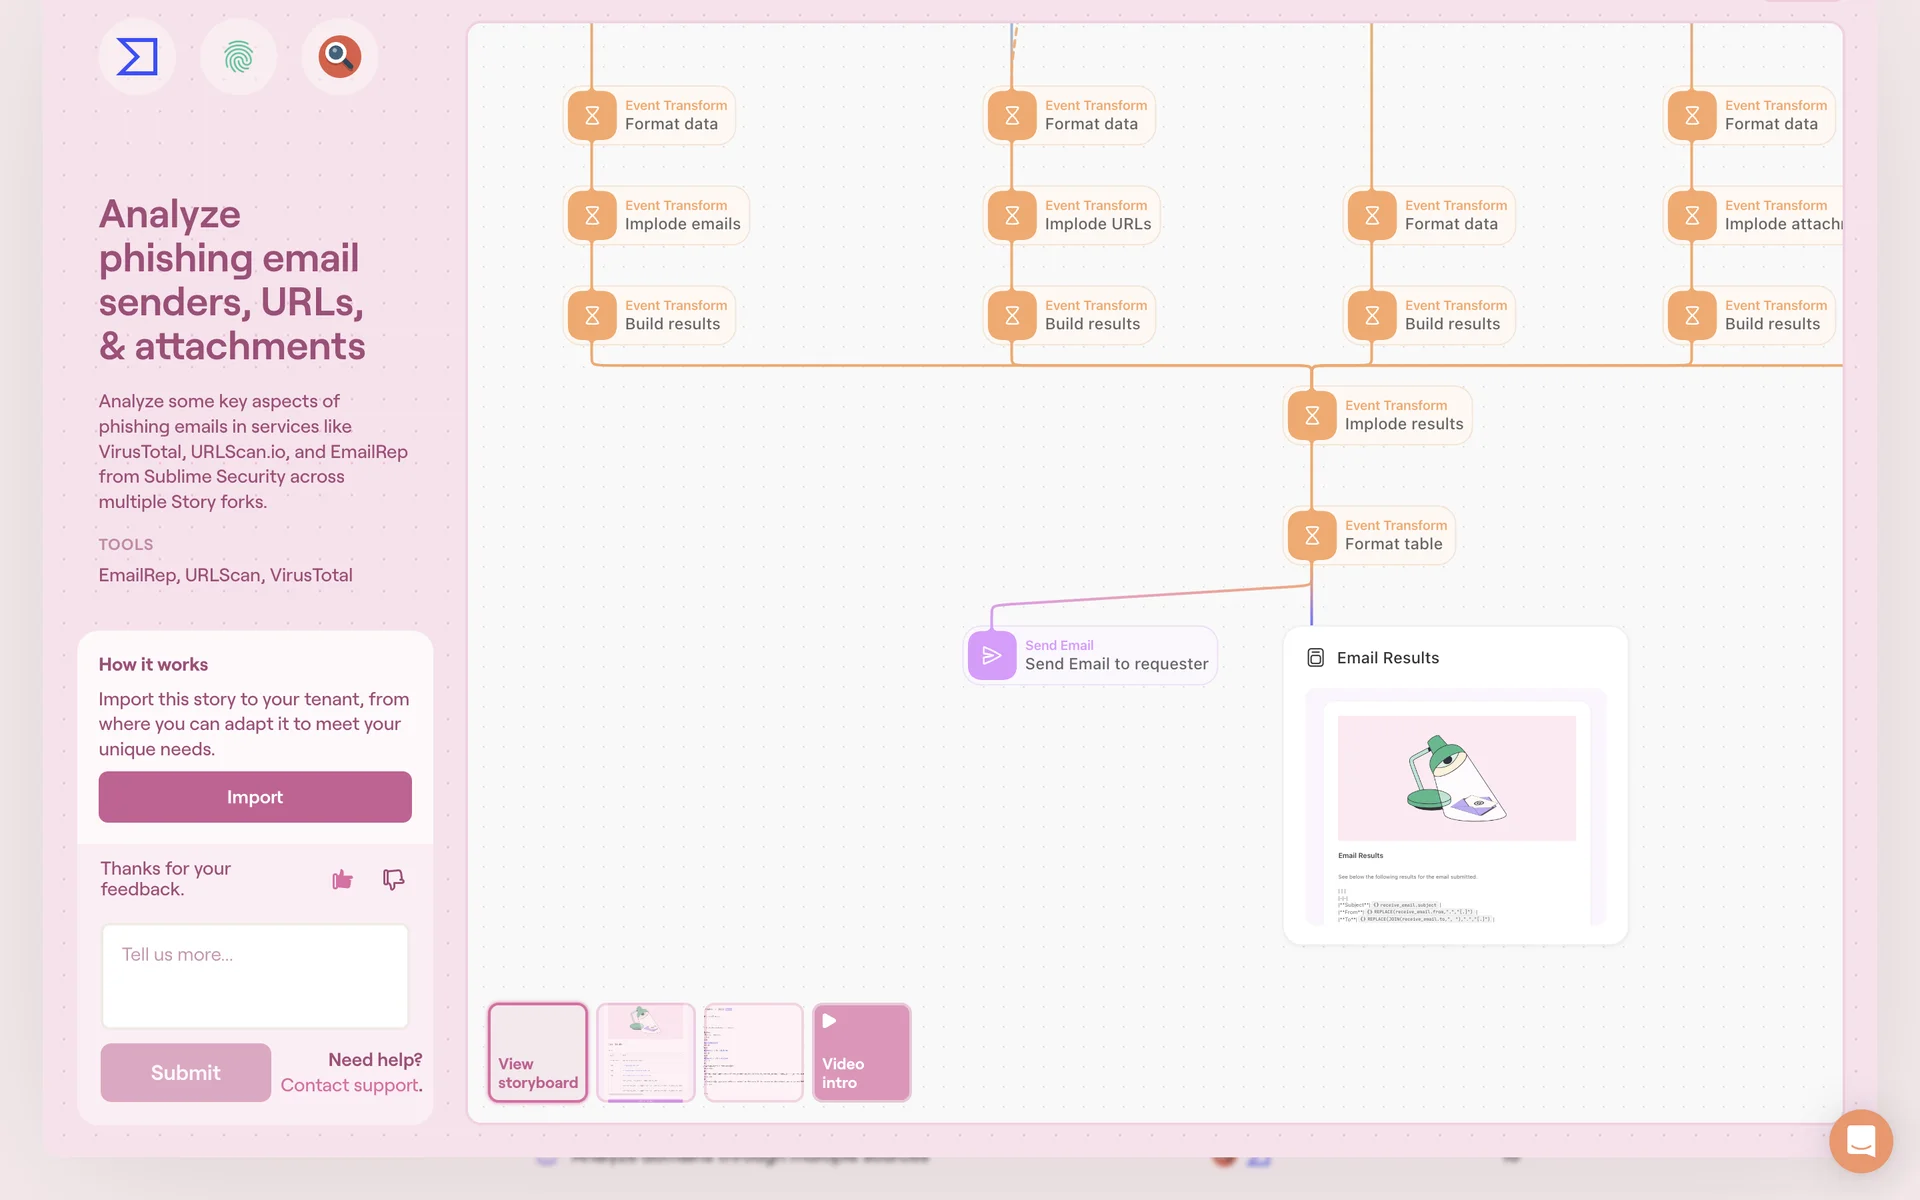Open the second storyboard thumbnail with lamp
The image size is (1920, 1200).
pyautogui.click(x=646, y=1052)
